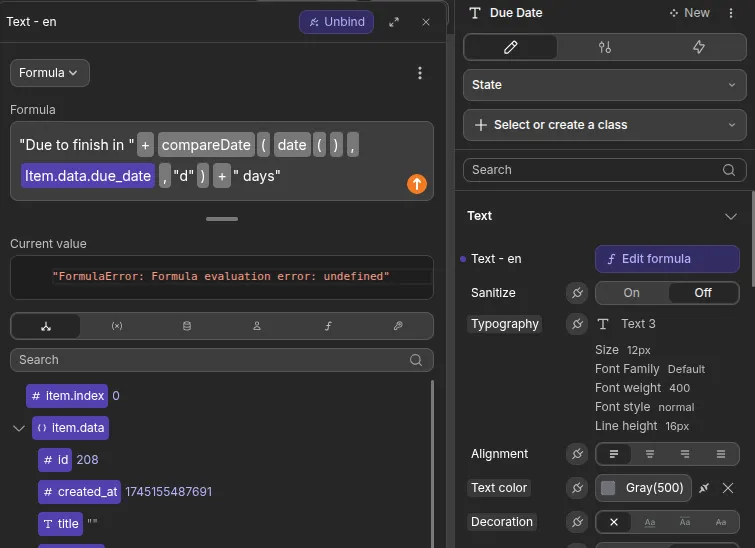This screenshot has height=548, width=755.
Task: Switch to the collections database tab
Action: point(187,326)
